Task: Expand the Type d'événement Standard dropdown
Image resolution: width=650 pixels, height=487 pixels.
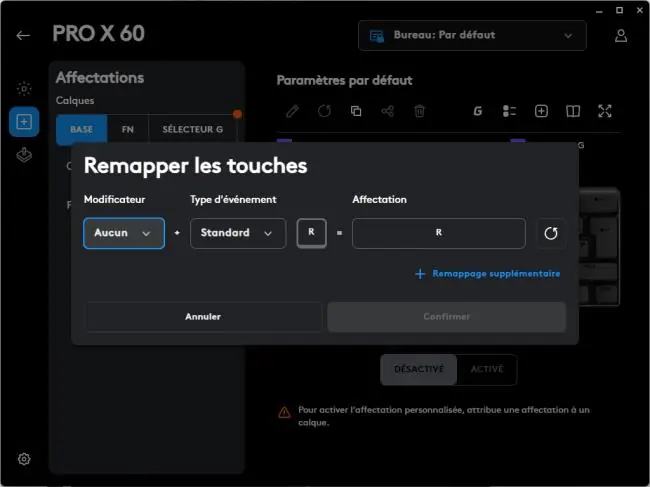Action: click(x=238, y=233)
